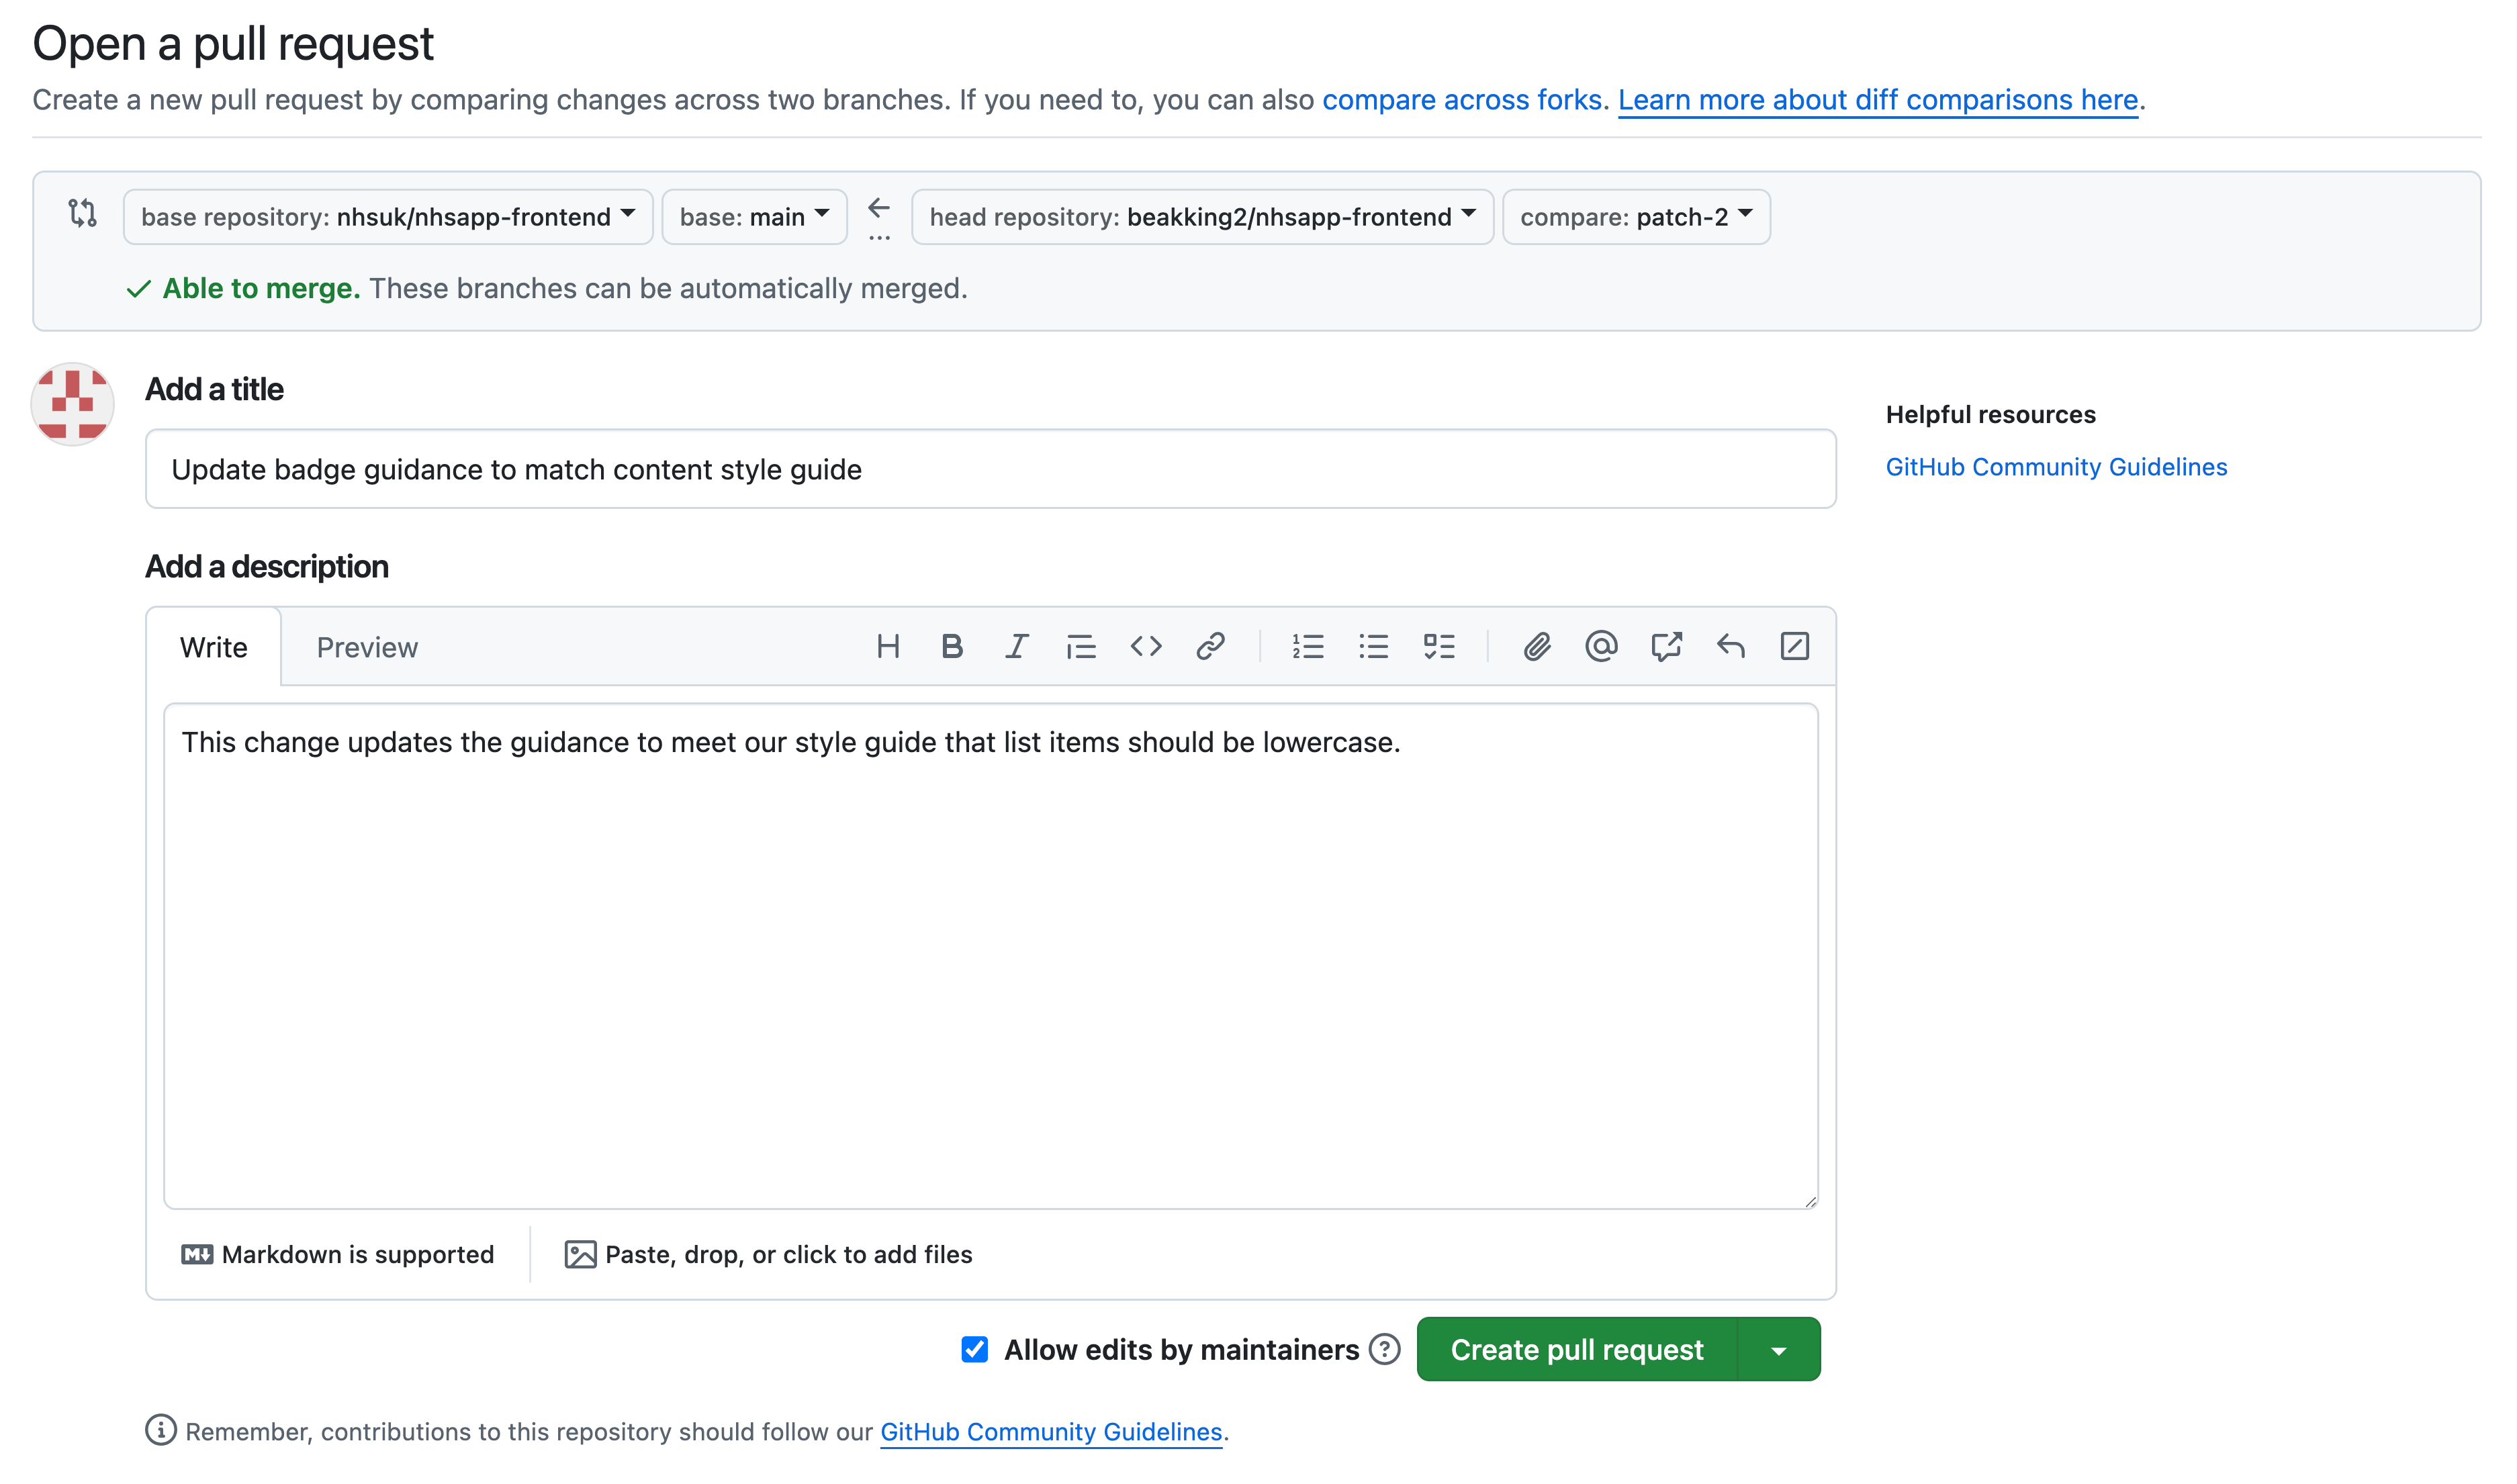Attach a file with the paperclip icon
Image resolution: width=2517 pixels, height=1484 pixels.
point(1537,646)
